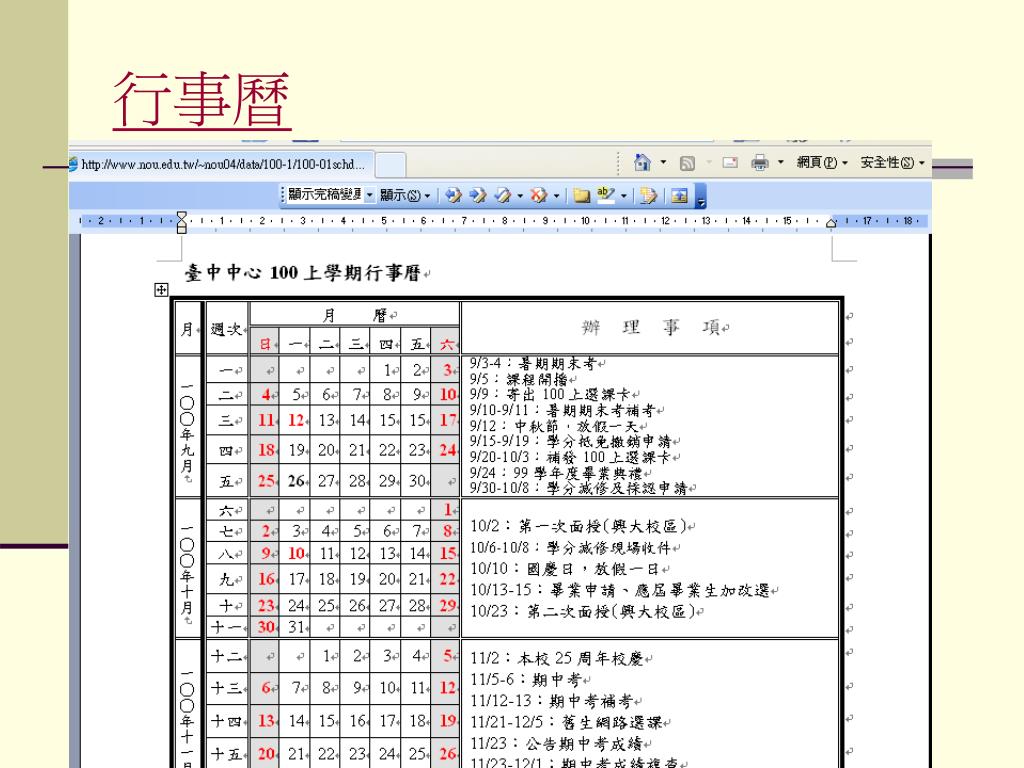Open the 網頁(P) menu

pos(822,162)
